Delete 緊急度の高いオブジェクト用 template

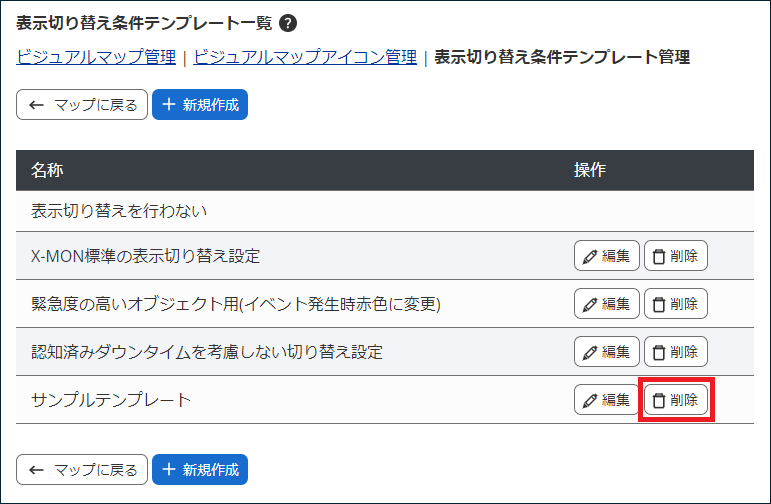pos(675,304)
